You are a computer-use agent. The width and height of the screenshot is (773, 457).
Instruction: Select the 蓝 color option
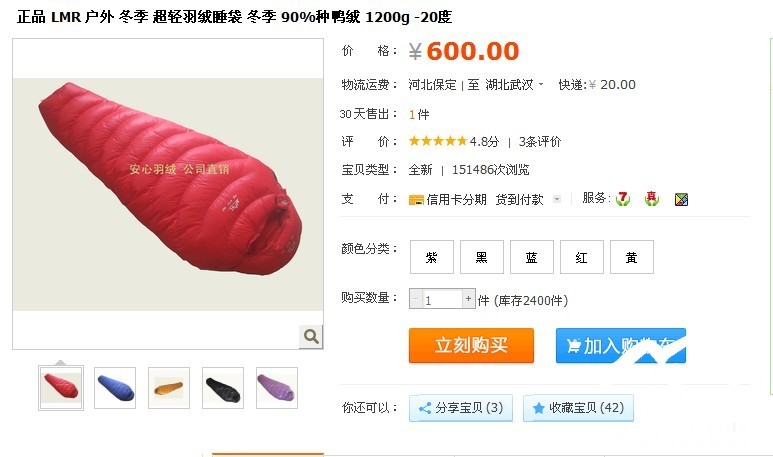pyautogui.click(x=532, y=257)
